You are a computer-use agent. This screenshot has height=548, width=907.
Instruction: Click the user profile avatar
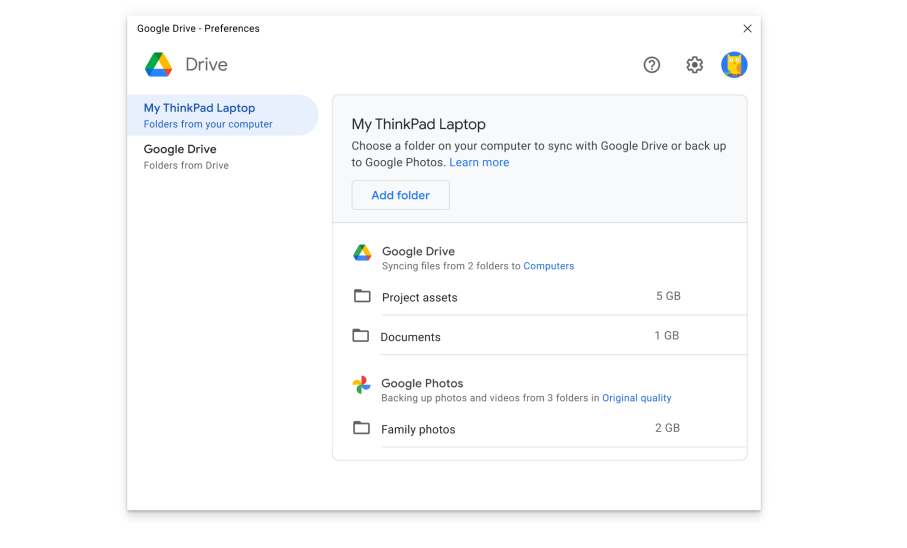click(x=734, y=65)
